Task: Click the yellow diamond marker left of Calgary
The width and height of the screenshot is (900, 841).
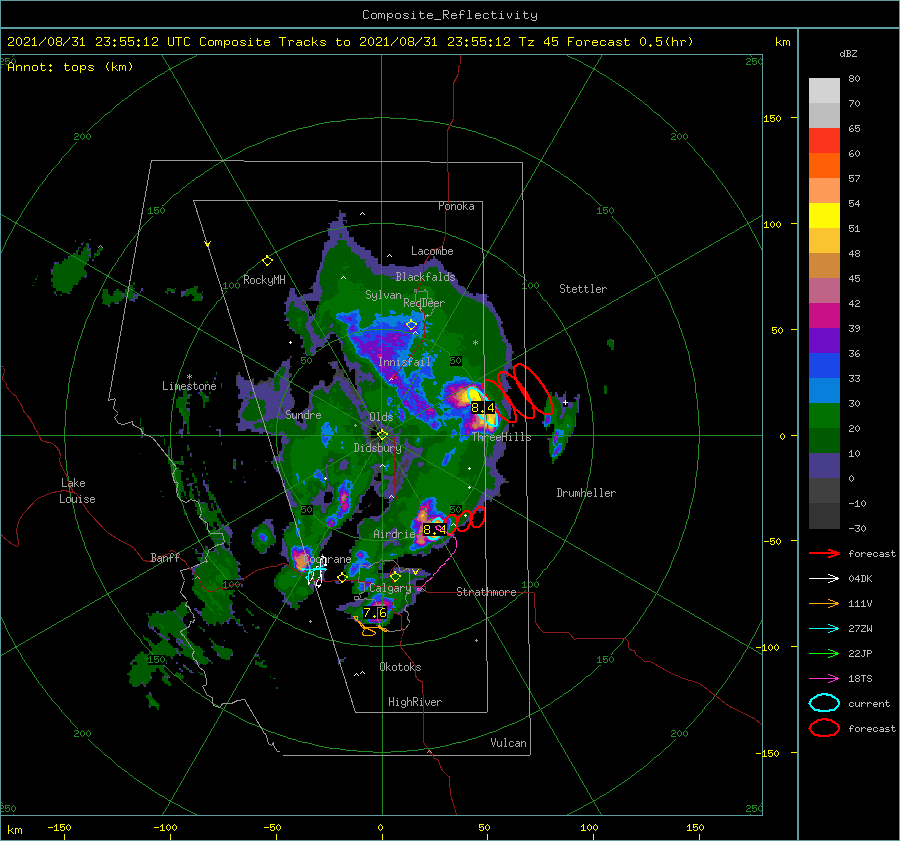Action: coord(342,578)
